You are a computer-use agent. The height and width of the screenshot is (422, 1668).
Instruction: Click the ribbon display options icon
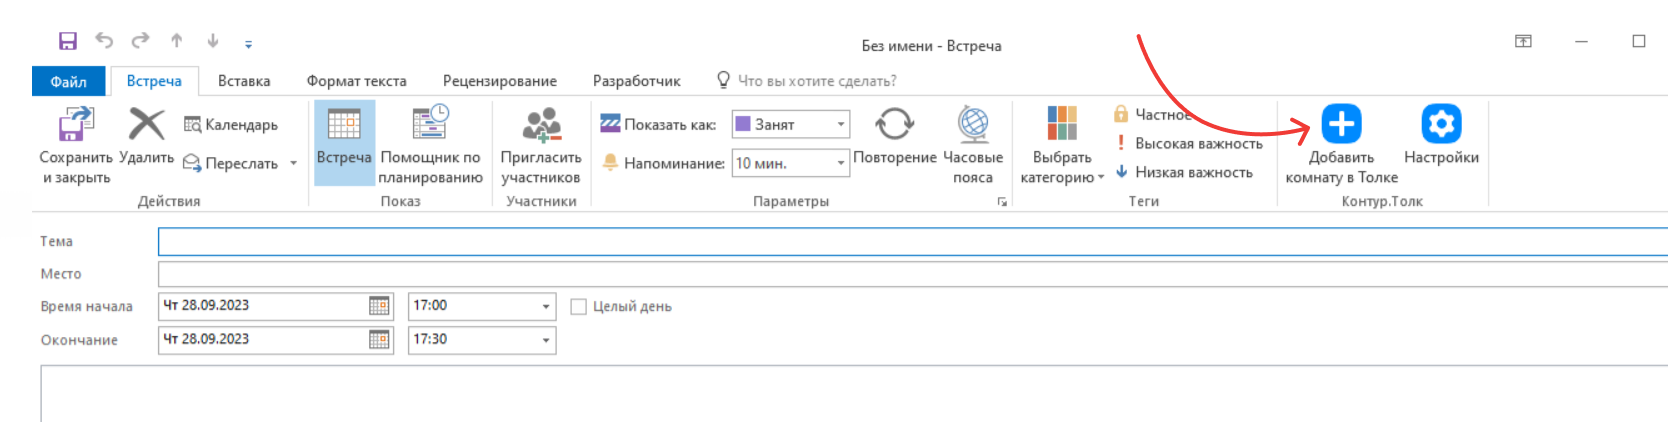click(x=1523, y=41)
